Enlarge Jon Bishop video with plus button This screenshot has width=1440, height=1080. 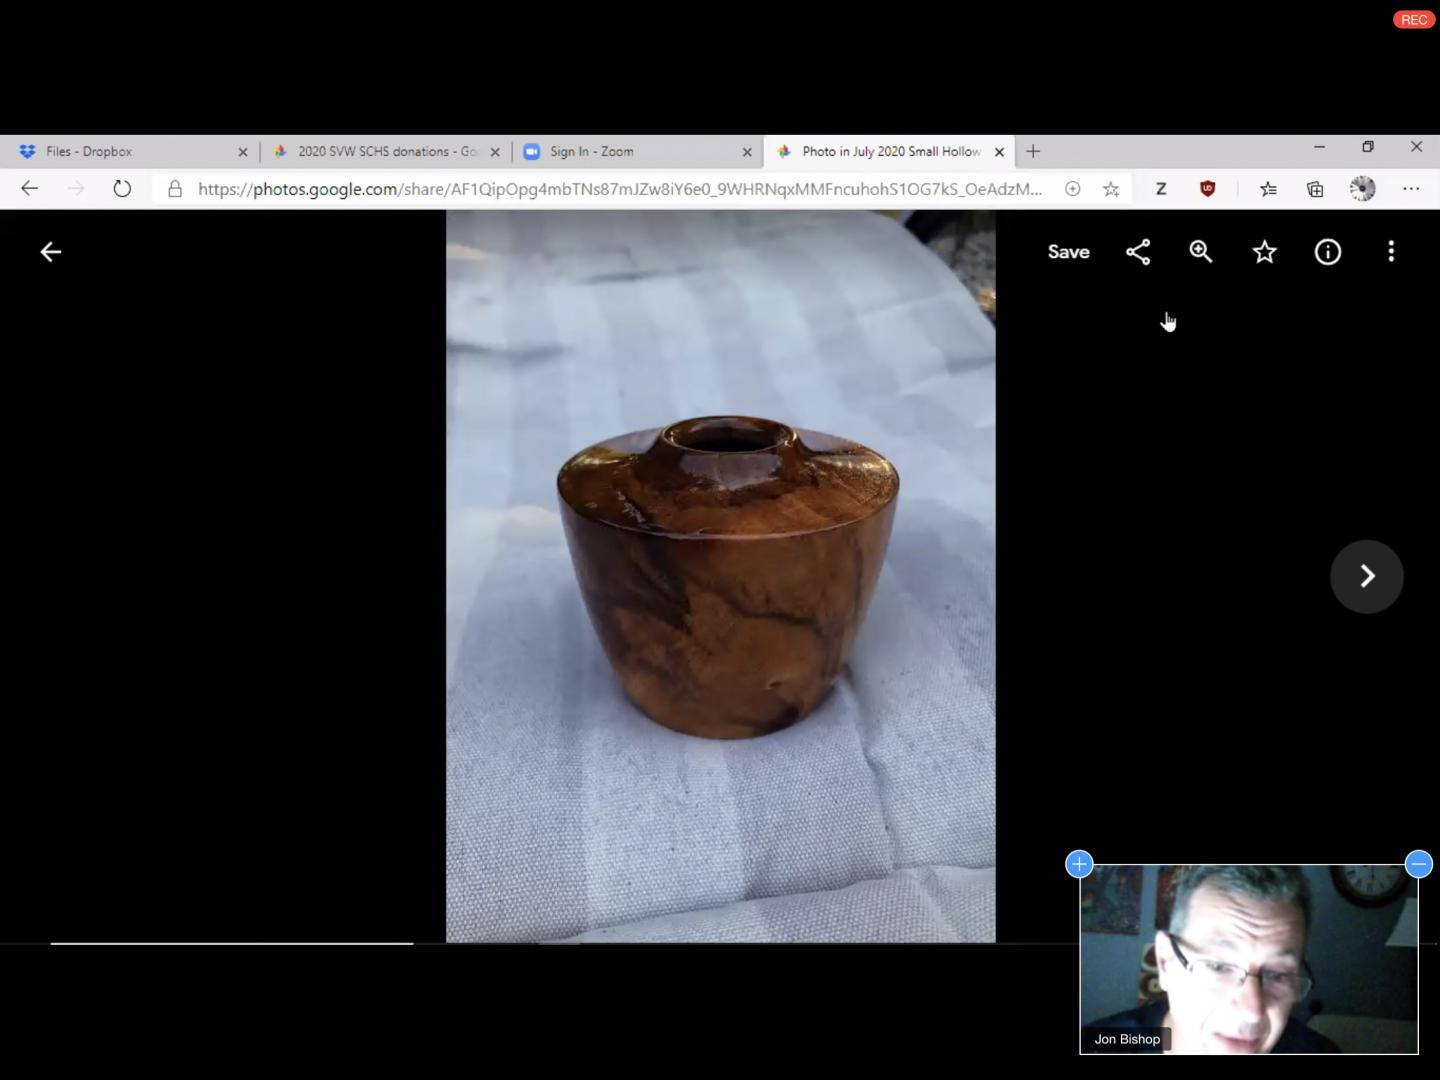pos(1079,864)
